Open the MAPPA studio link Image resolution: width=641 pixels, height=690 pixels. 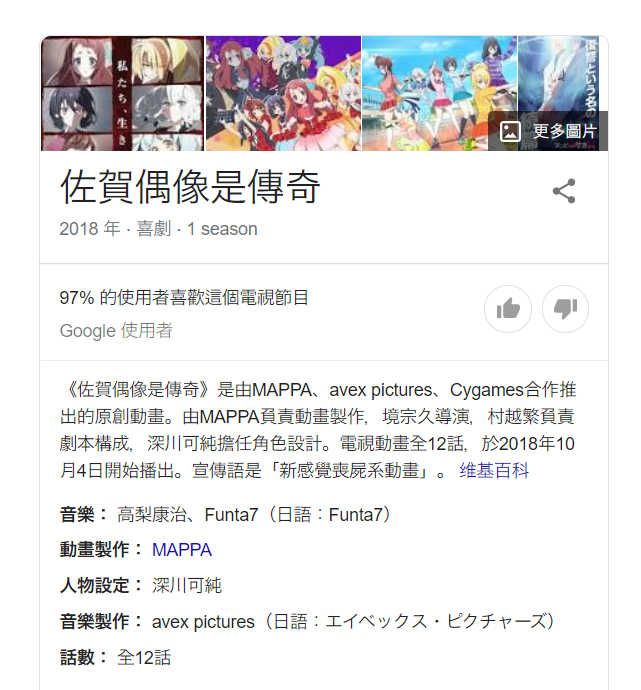[x=182, y=550]
